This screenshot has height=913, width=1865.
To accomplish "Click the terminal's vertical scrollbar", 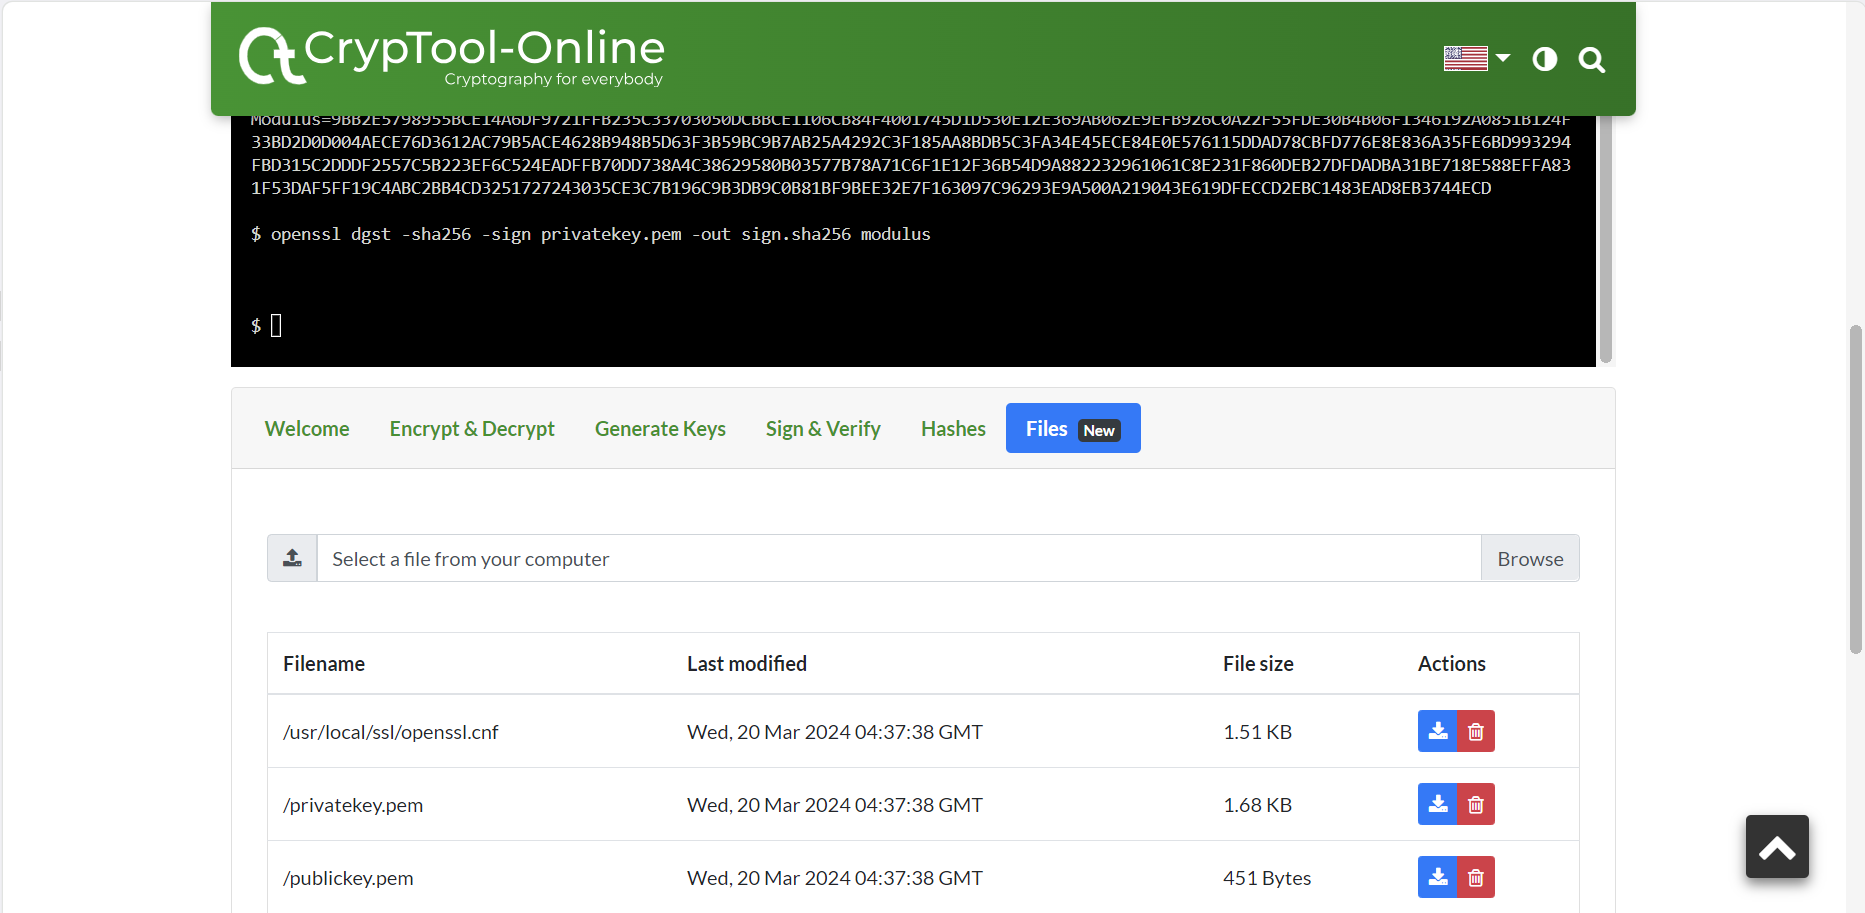I will (x=1606, y=239).
